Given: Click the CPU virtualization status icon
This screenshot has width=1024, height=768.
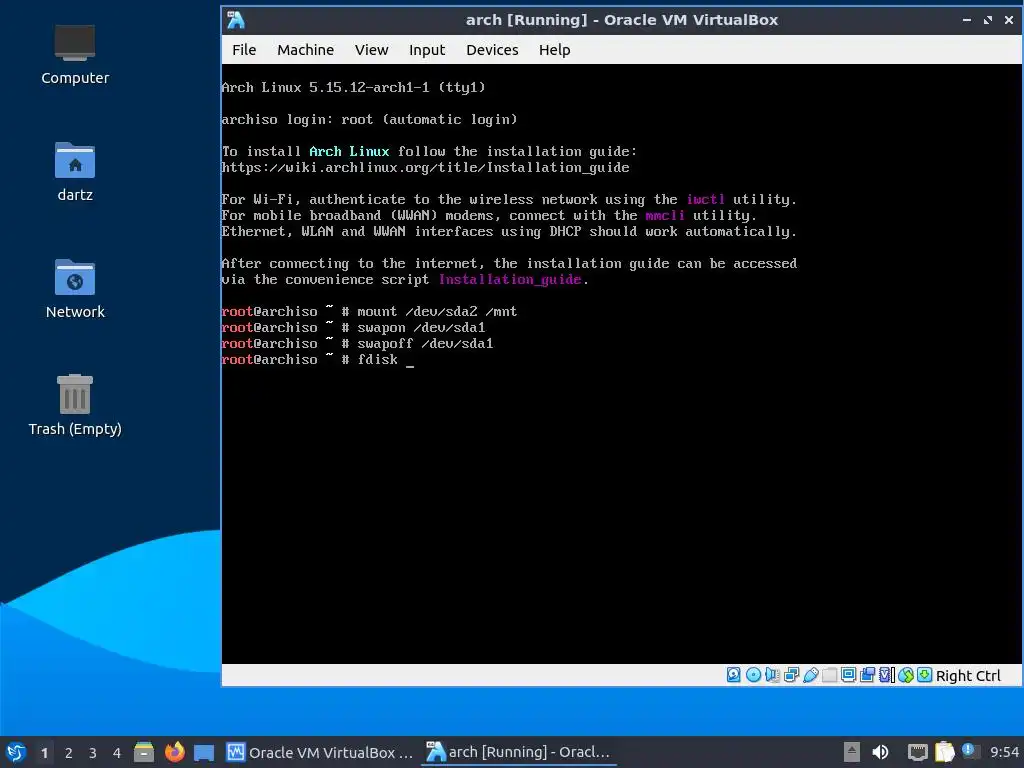Looking at the screenshot, I should point(887,675).
